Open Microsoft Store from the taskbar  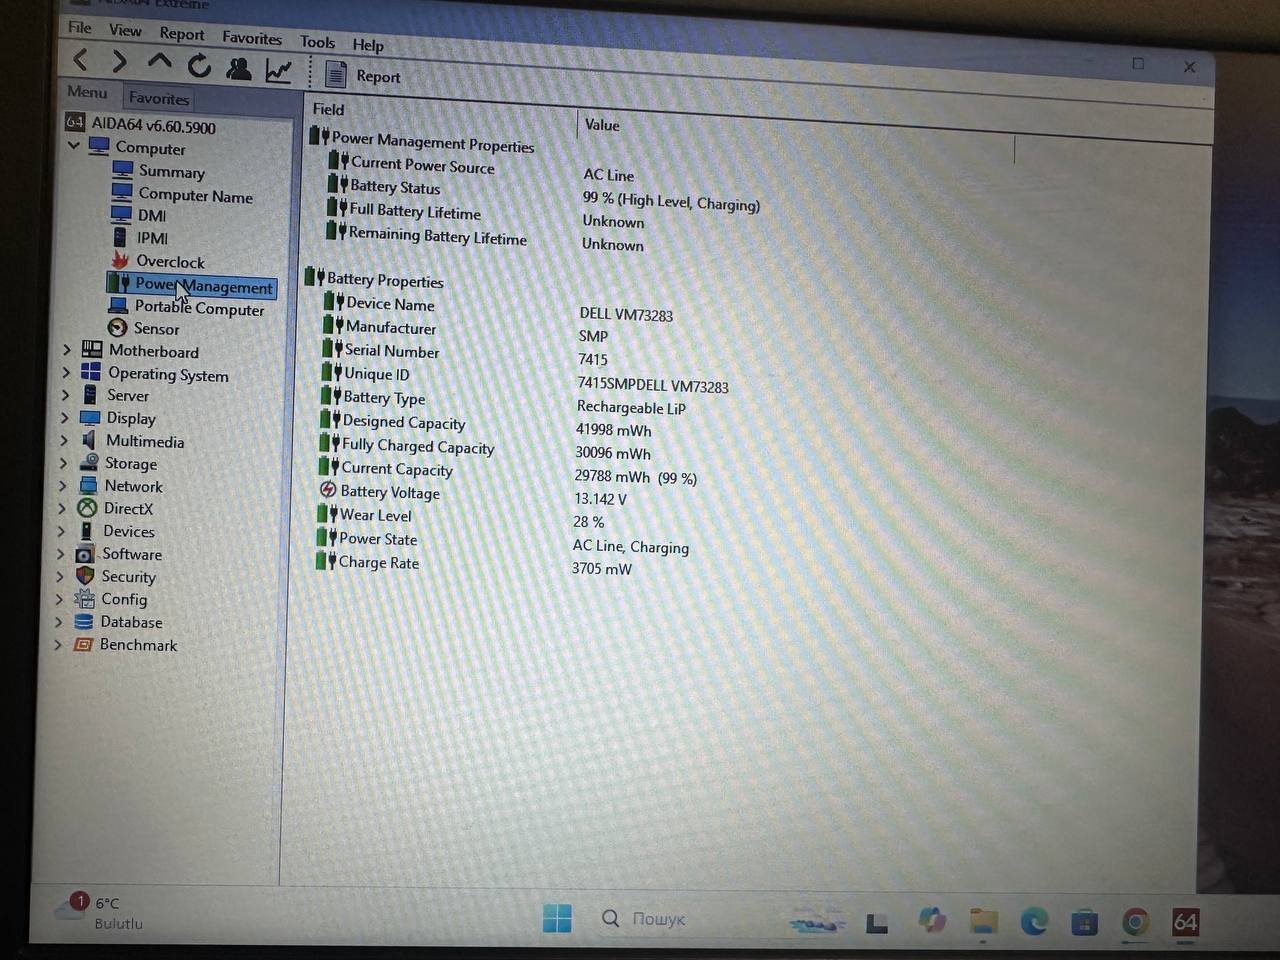tap(1084, 922)
